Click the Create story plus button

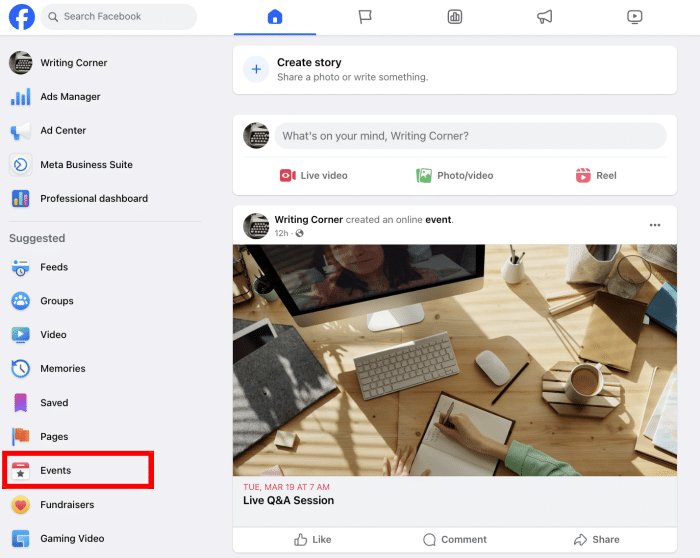pos(256,69)
